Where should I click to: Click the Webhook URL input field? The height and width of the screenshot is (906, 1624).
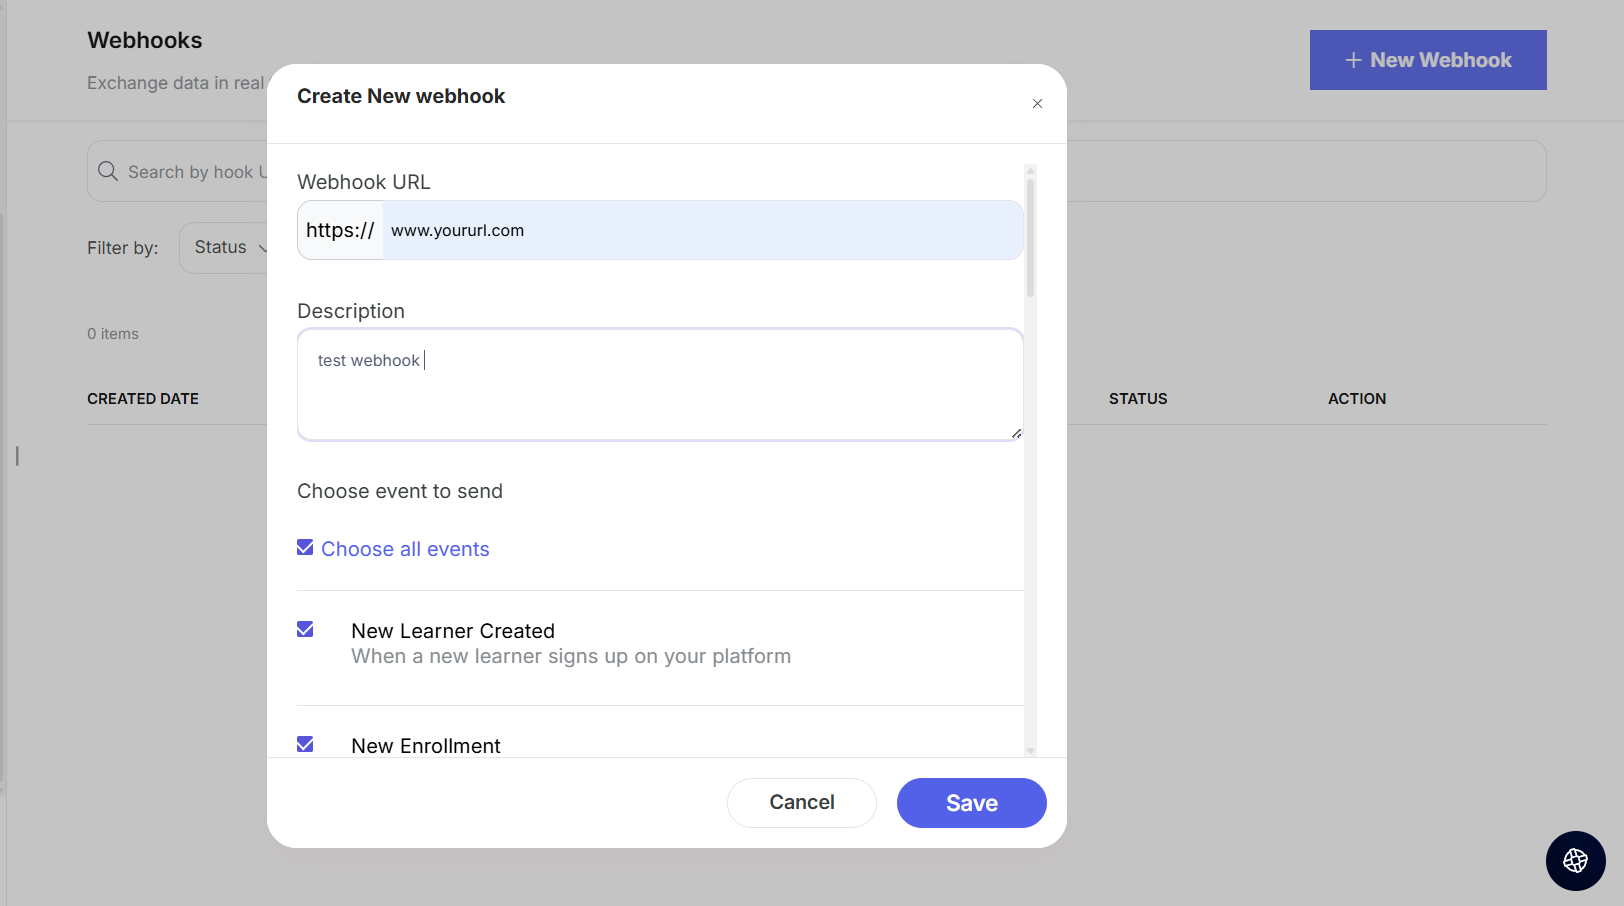[700, 231]
